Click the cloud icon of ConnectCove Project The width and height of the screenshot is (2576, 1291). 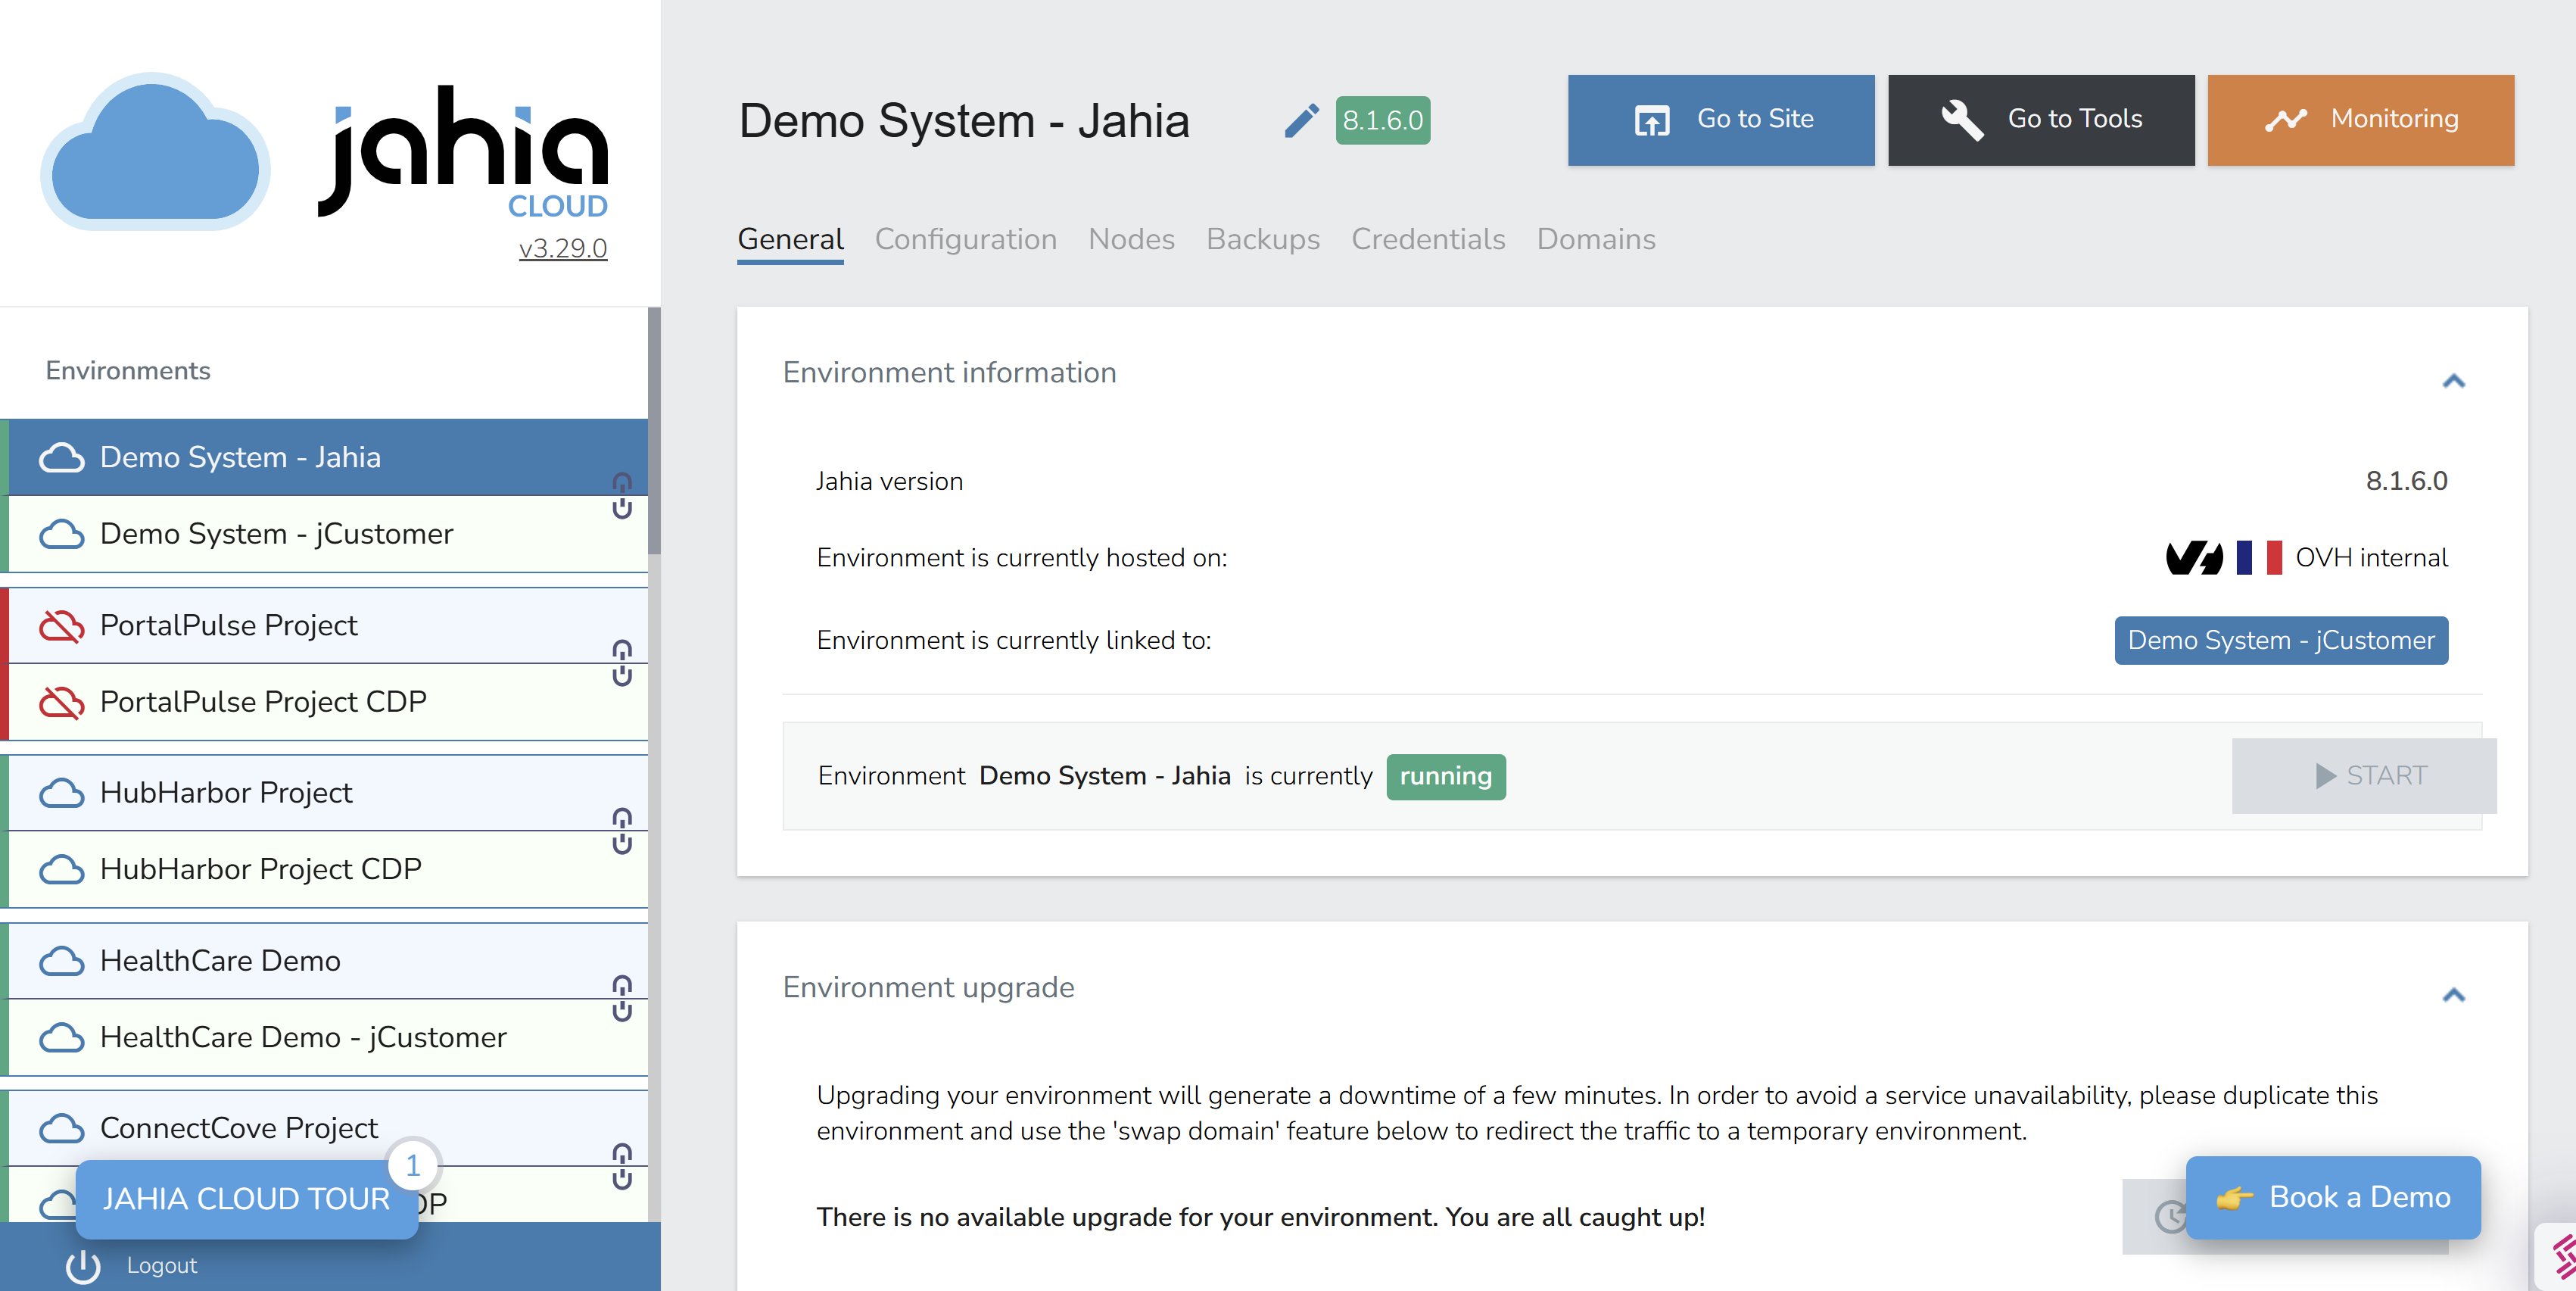tap(61, 1128)
